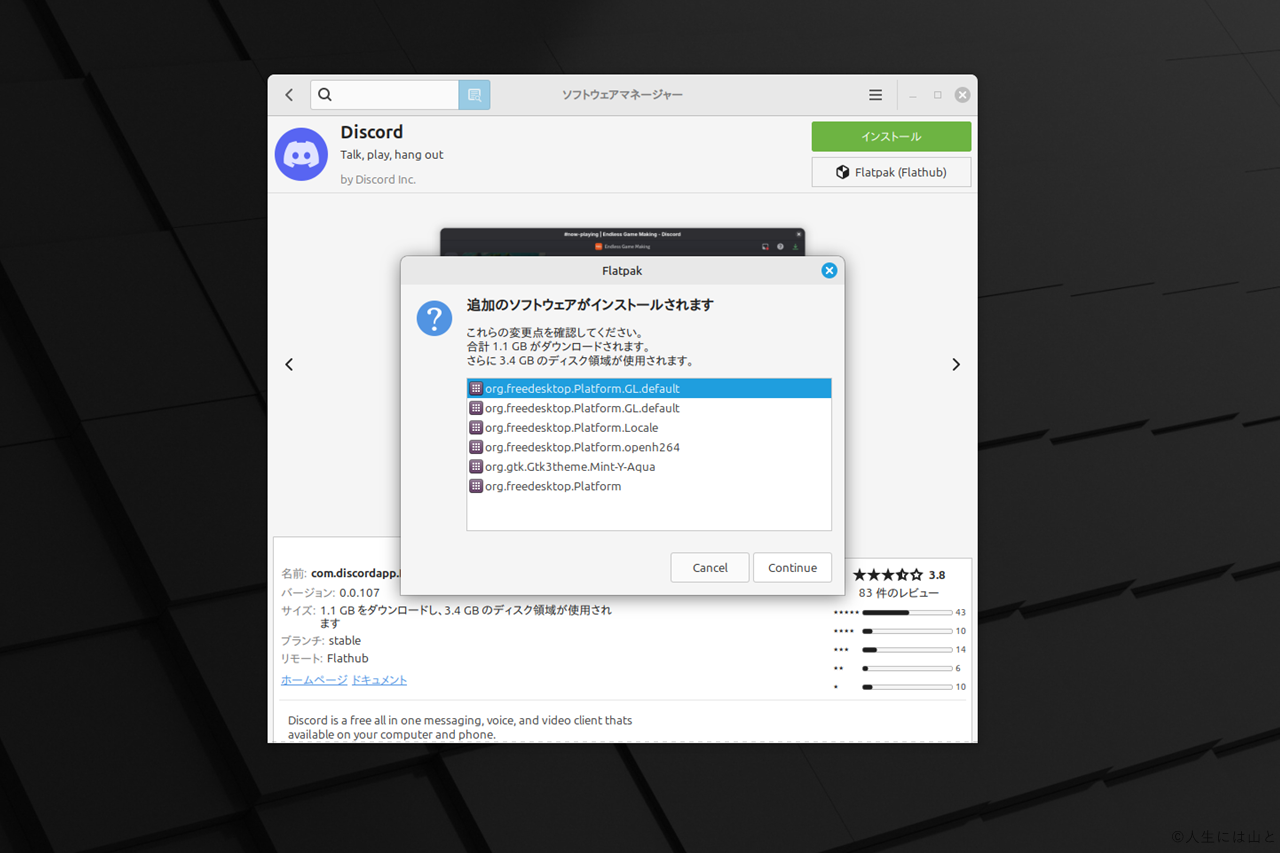Viewport: 1280px width, 853px height.
Task: Click the 83 件のレビュー text
Action: coord(898,593)
